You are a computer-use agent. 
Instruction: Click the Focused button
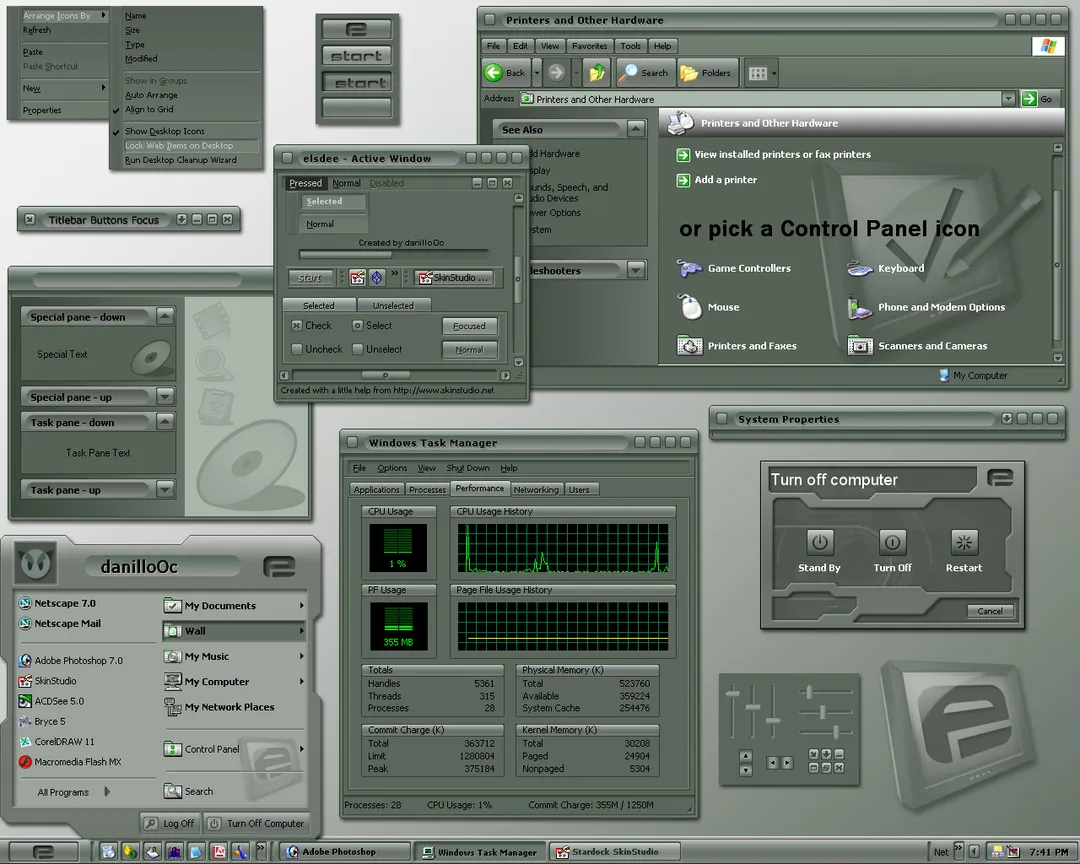[469, 326]
